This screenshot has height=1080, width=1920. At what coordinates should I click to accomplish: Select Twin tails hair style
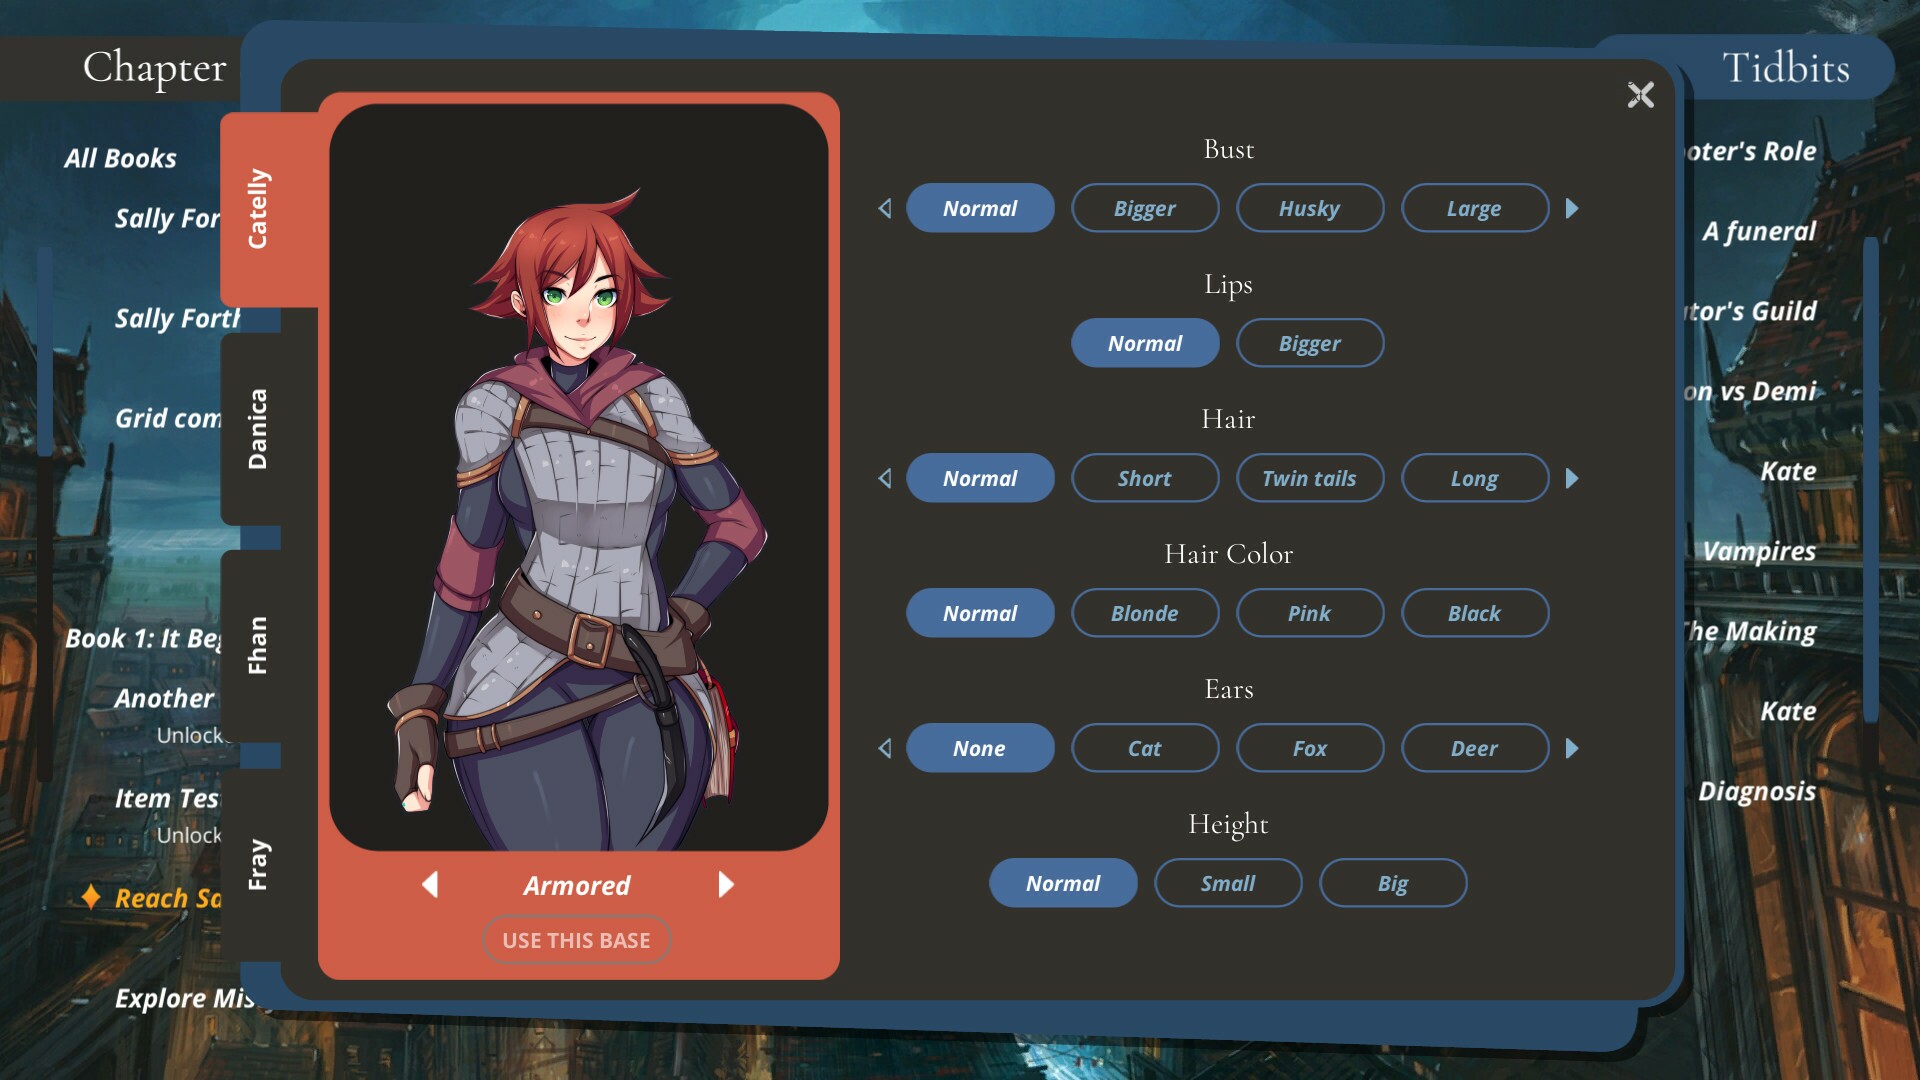pos(1309,479)
